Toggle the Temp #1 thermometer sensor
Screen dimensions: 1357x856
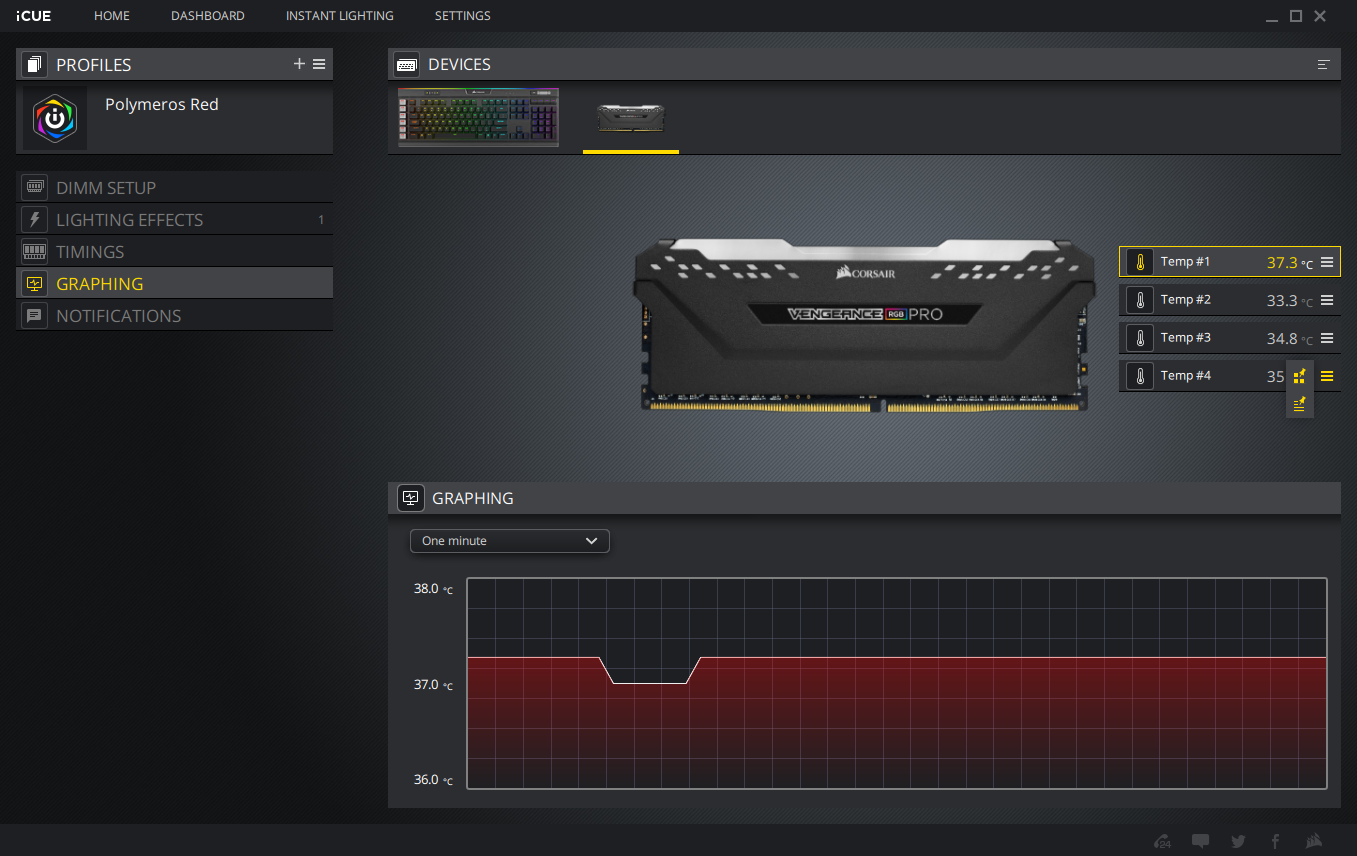(x=1139, y=262)
